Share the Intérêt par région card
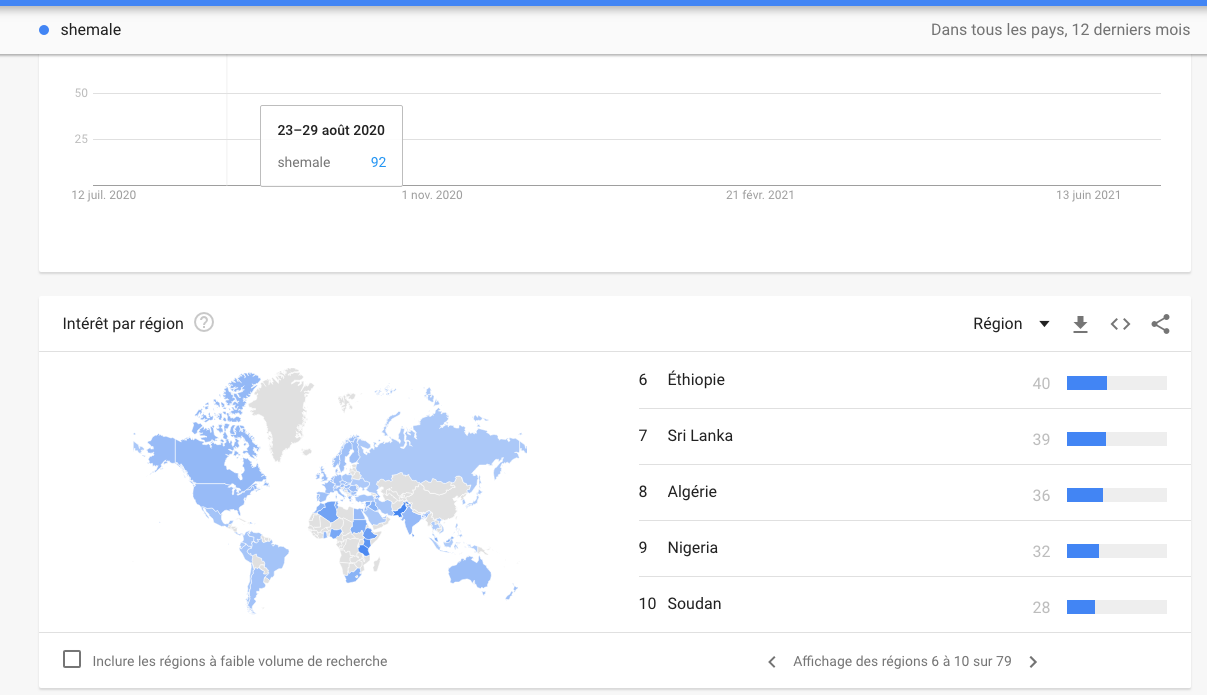Image resolution: width=1207 pixels, height=695 pixels. click(x=1160, y=324)
